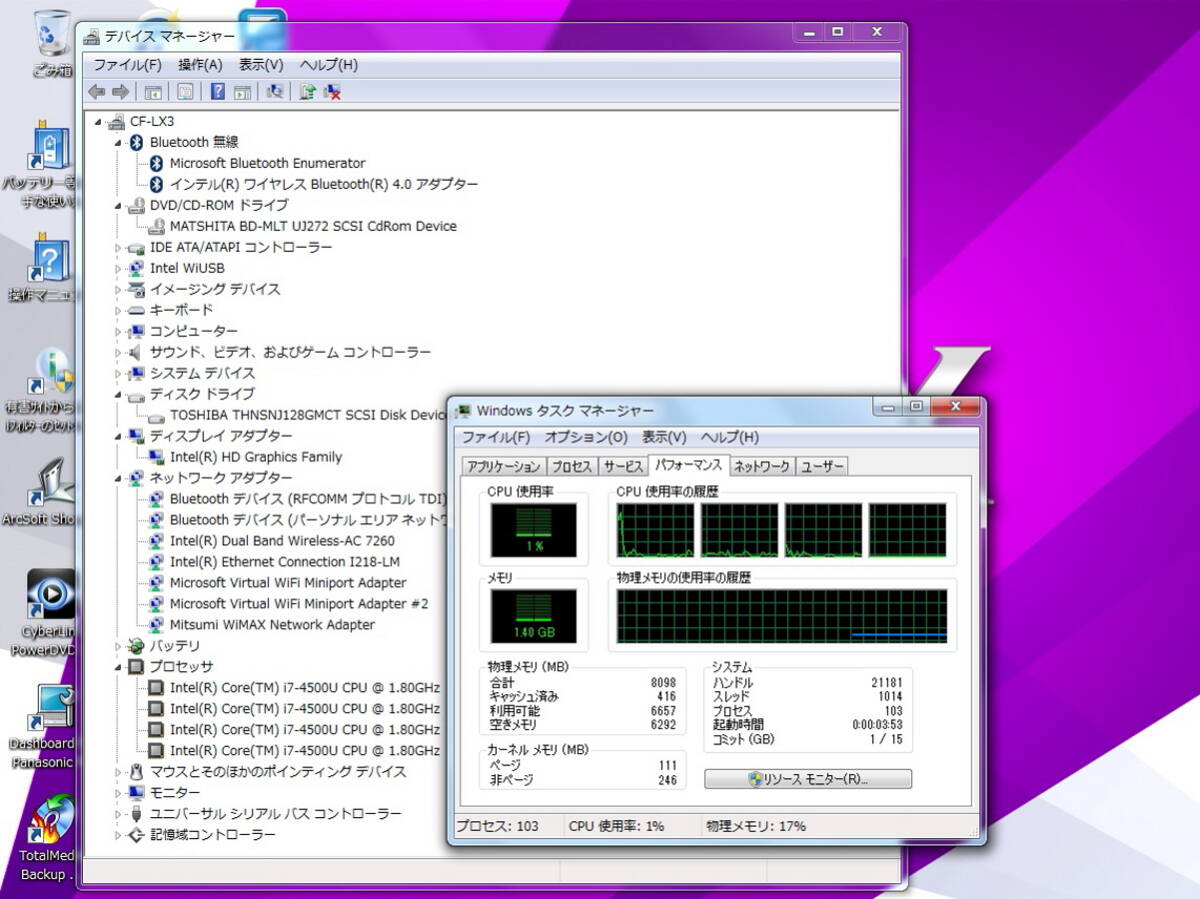This screenshot has width=1200, height=899.
Task: Expand the バッテリ device category
Action: click(118, 646)
